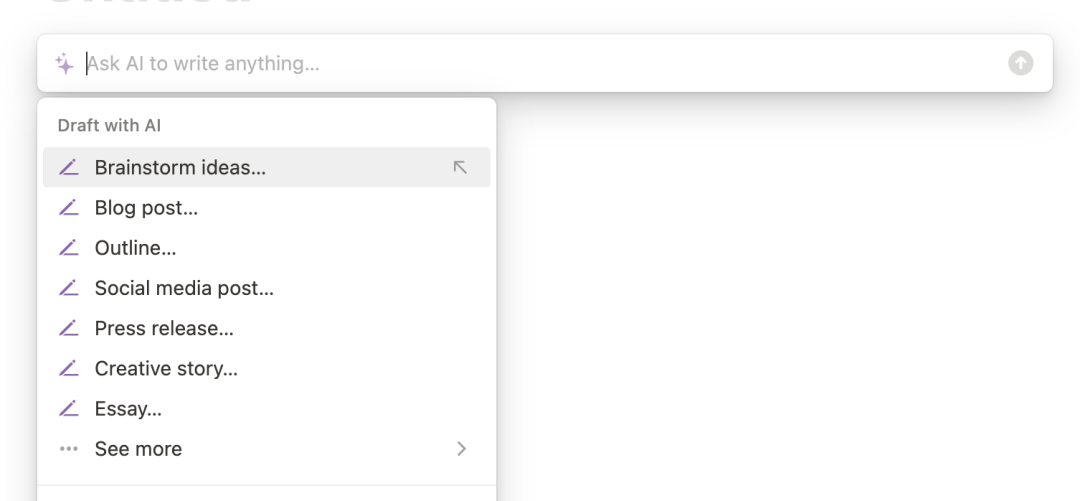Viewport: 1080px width, 501px height.
Task: Click the AI sparkle icon in prompt bar
Action: pyautogui.click(x=64, y=64)
